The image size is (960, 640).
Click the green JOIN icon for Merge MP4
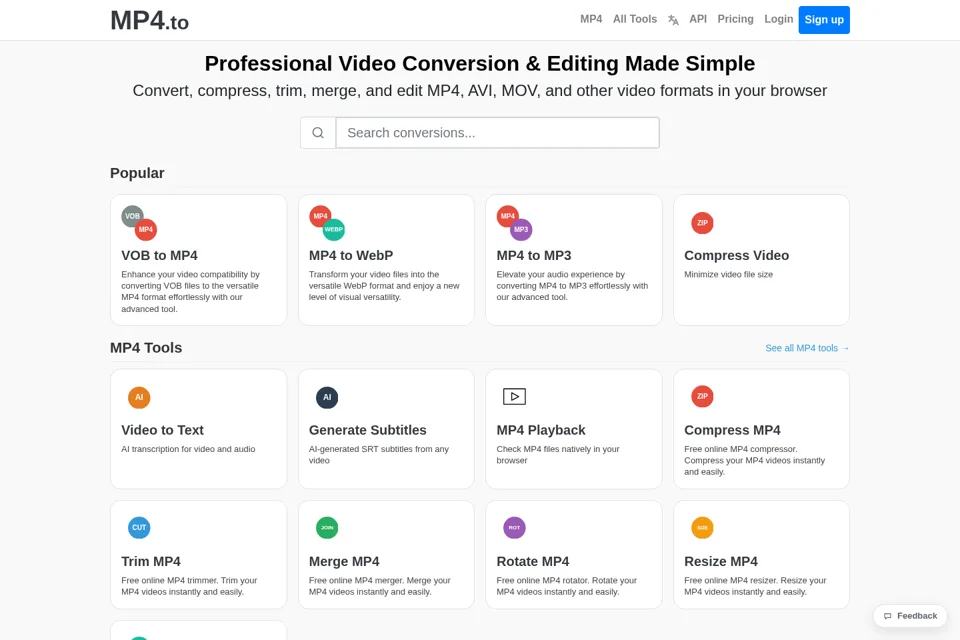point(327,528)
